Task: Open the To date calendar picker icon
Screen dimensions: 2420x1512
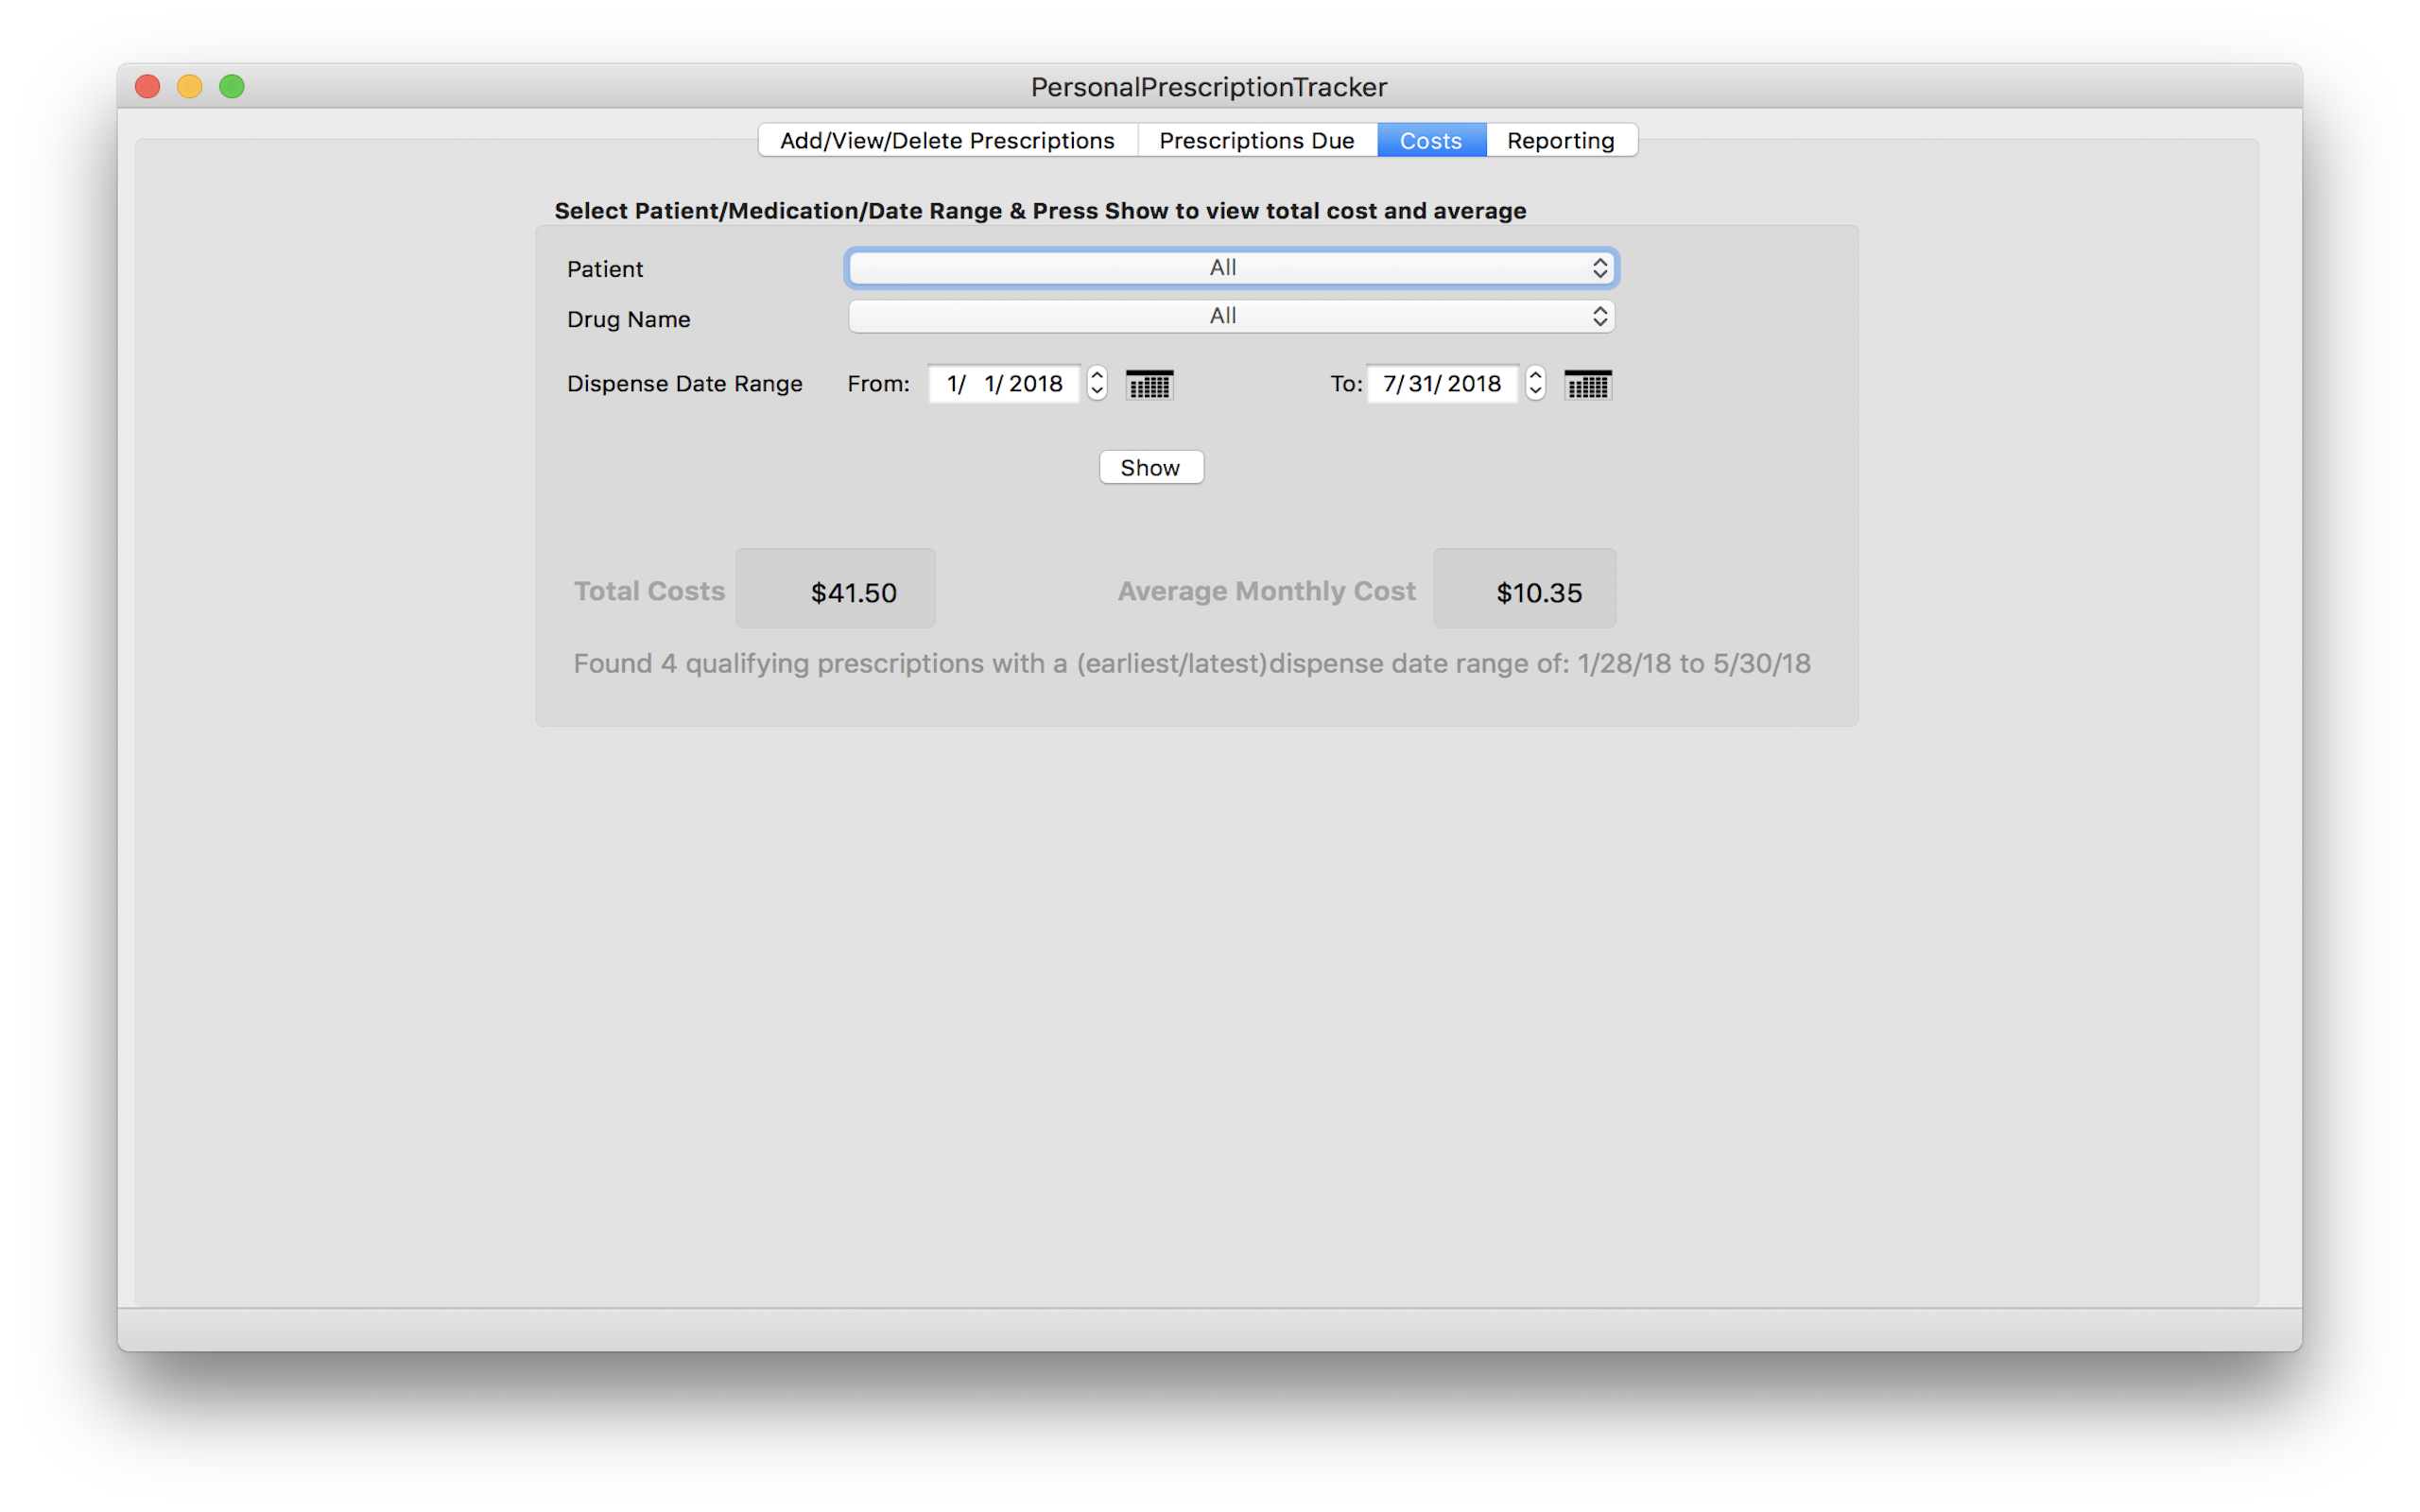Action: (1587, 385)
